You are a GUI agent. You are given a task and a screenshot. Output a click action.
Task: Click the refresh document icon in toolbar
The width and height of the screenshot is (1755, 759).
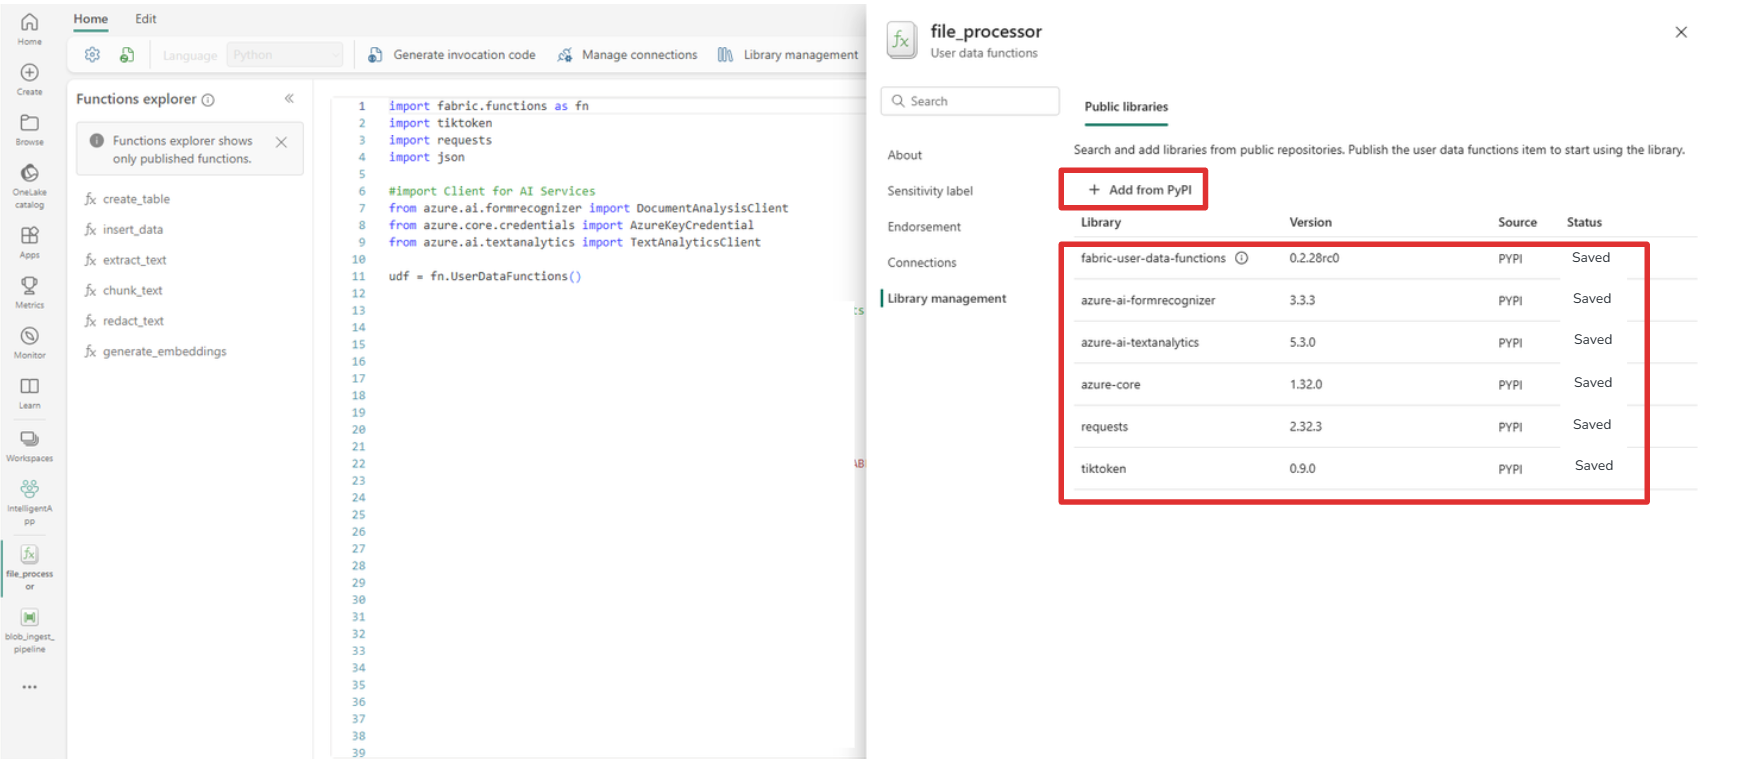click(127, 55)
